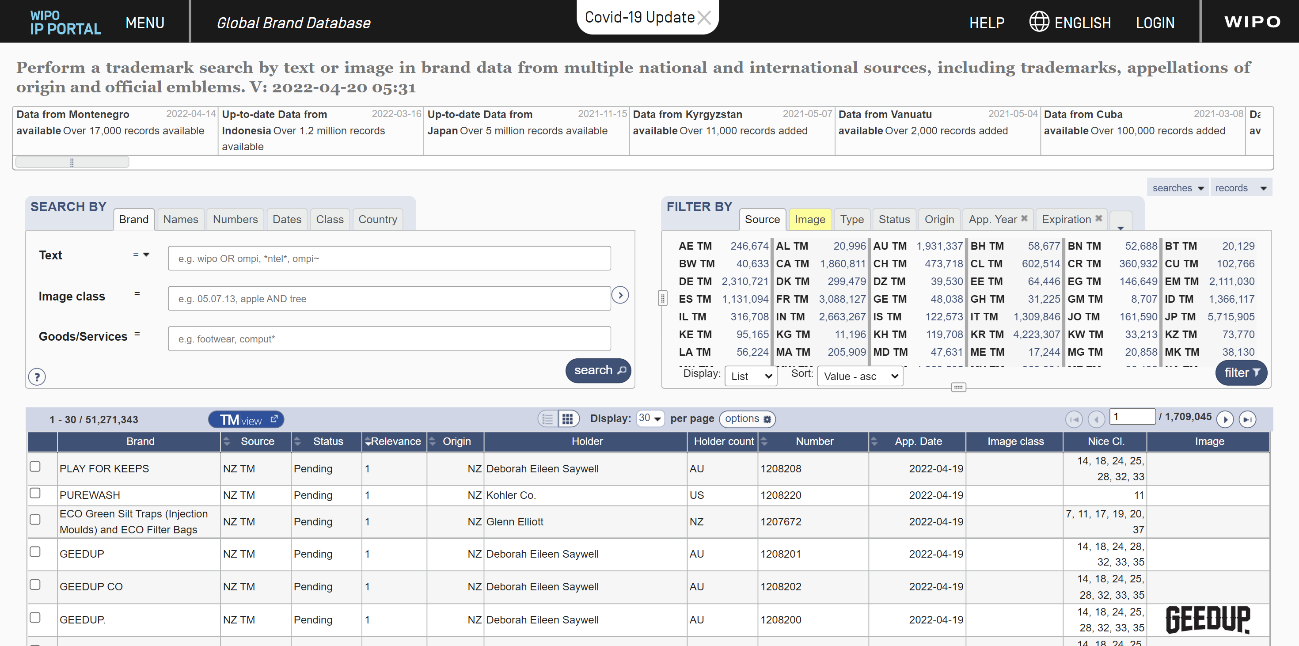Click the search button
The width and height of the screenshot is (1299, 646).
click(x=598, y=371)
